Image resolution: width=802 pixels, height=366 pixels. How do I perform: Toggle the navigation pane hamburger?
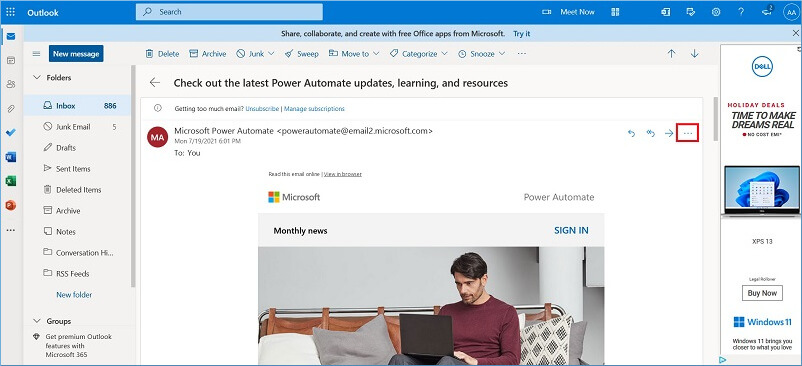tap(36, 54)
